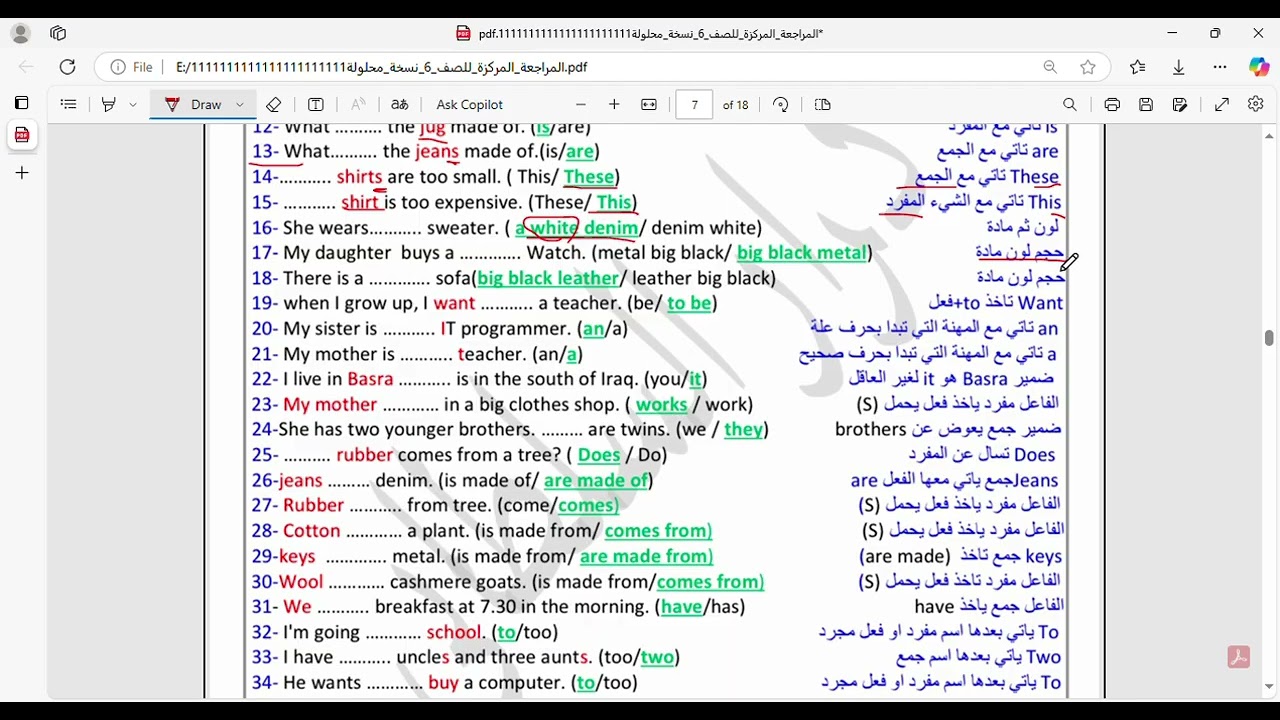Click the green 'works' in line 23
The image size is (1280, 720).
pos(661,405)
